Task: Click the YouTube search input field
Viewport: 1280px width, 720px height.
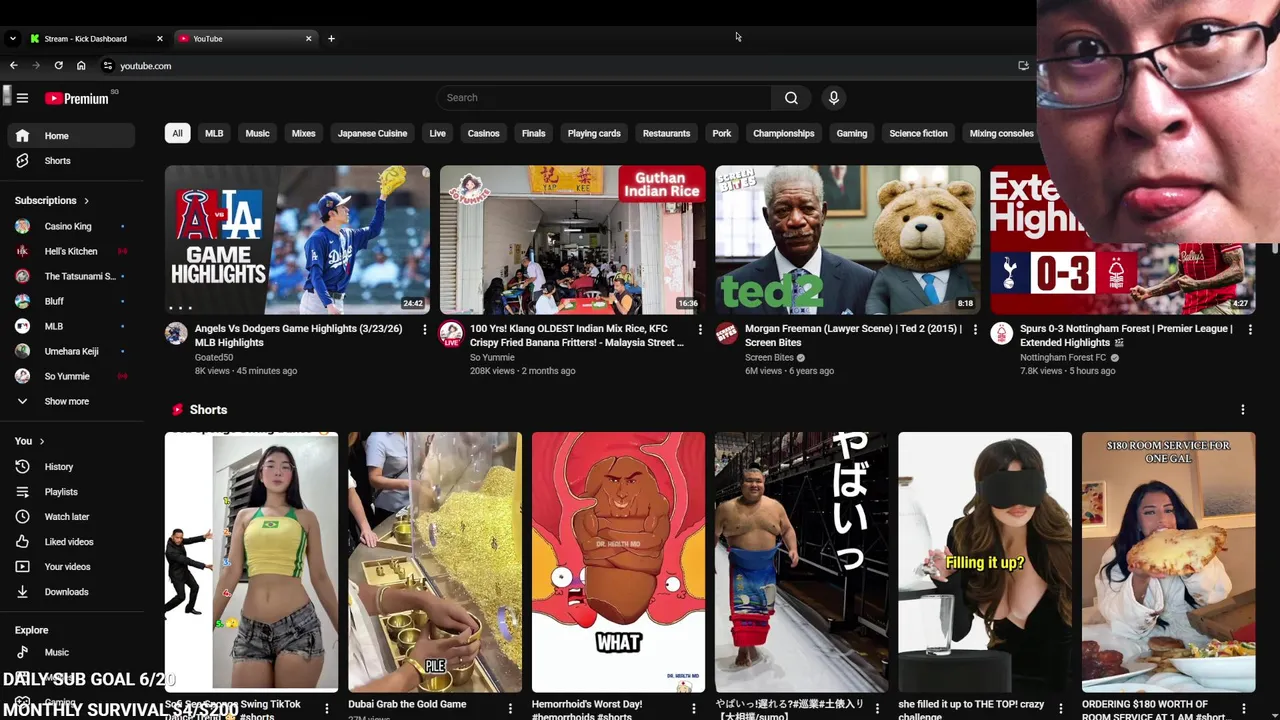Action: tap(604, 98)
